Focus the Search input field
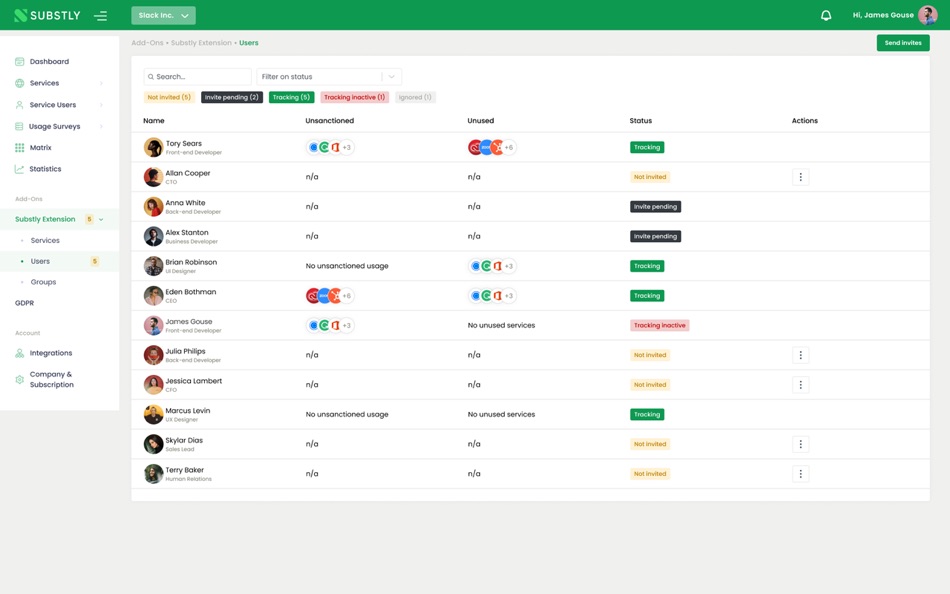The image size is (950, 594). pyautogui.click(x=198, y=76)
